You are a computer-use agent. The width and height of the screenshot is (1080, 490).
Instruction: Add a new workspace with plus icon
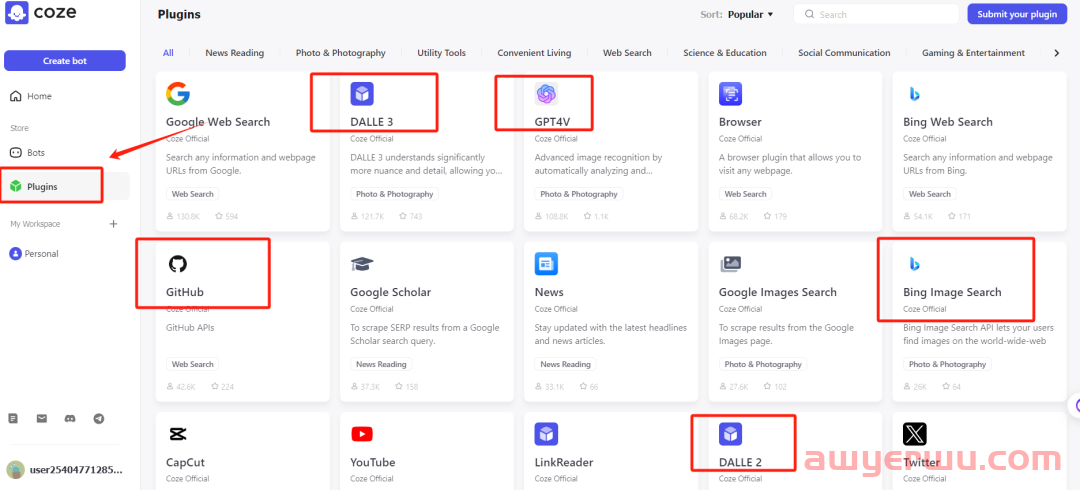point(114,224)
